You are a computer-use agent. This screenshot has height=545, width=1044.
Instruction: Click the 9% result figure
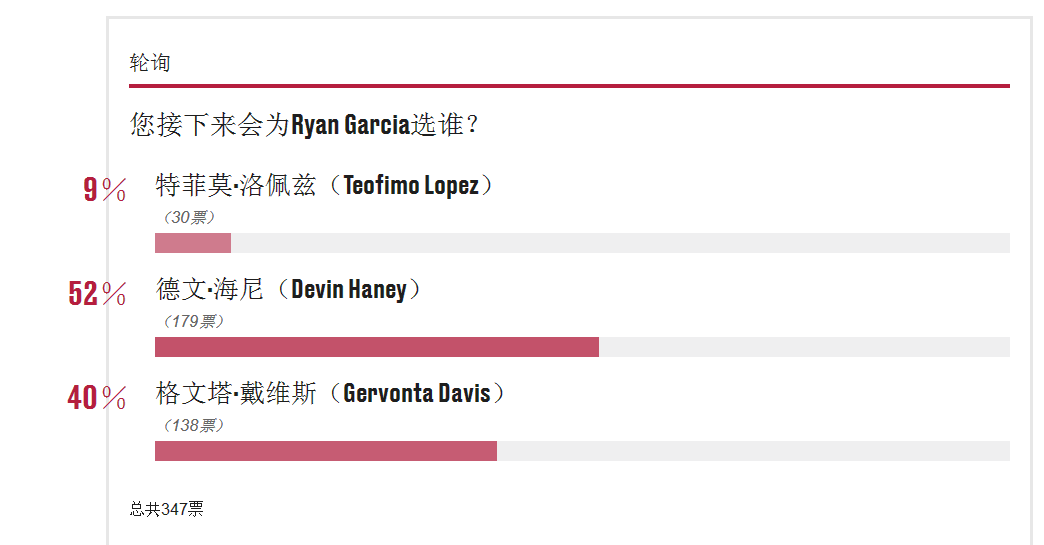pos(105,190)
